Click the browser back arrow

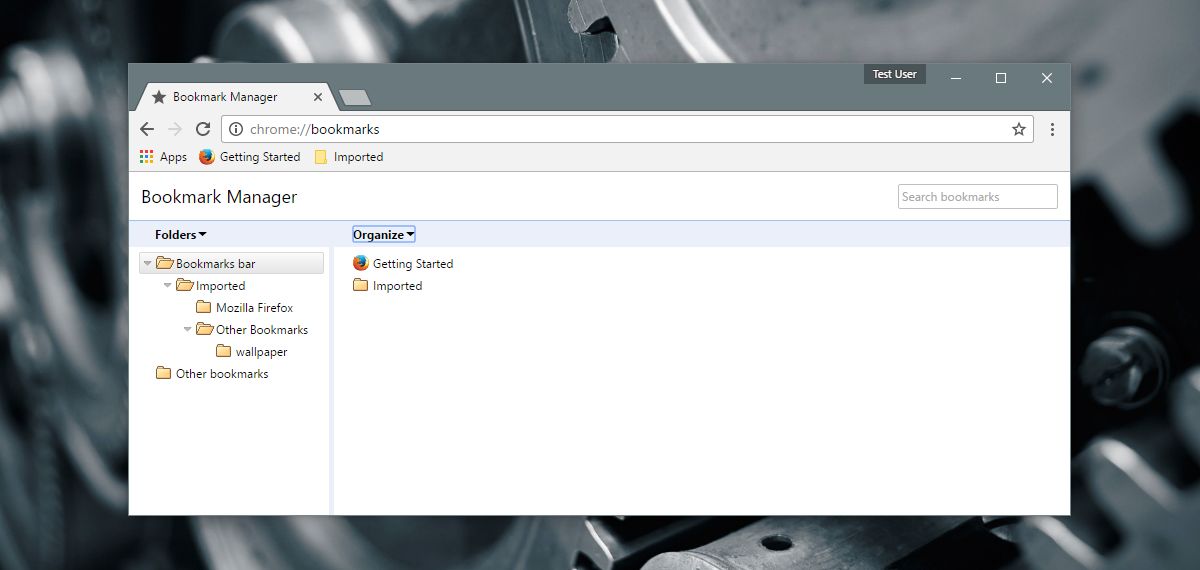(147, 129)
